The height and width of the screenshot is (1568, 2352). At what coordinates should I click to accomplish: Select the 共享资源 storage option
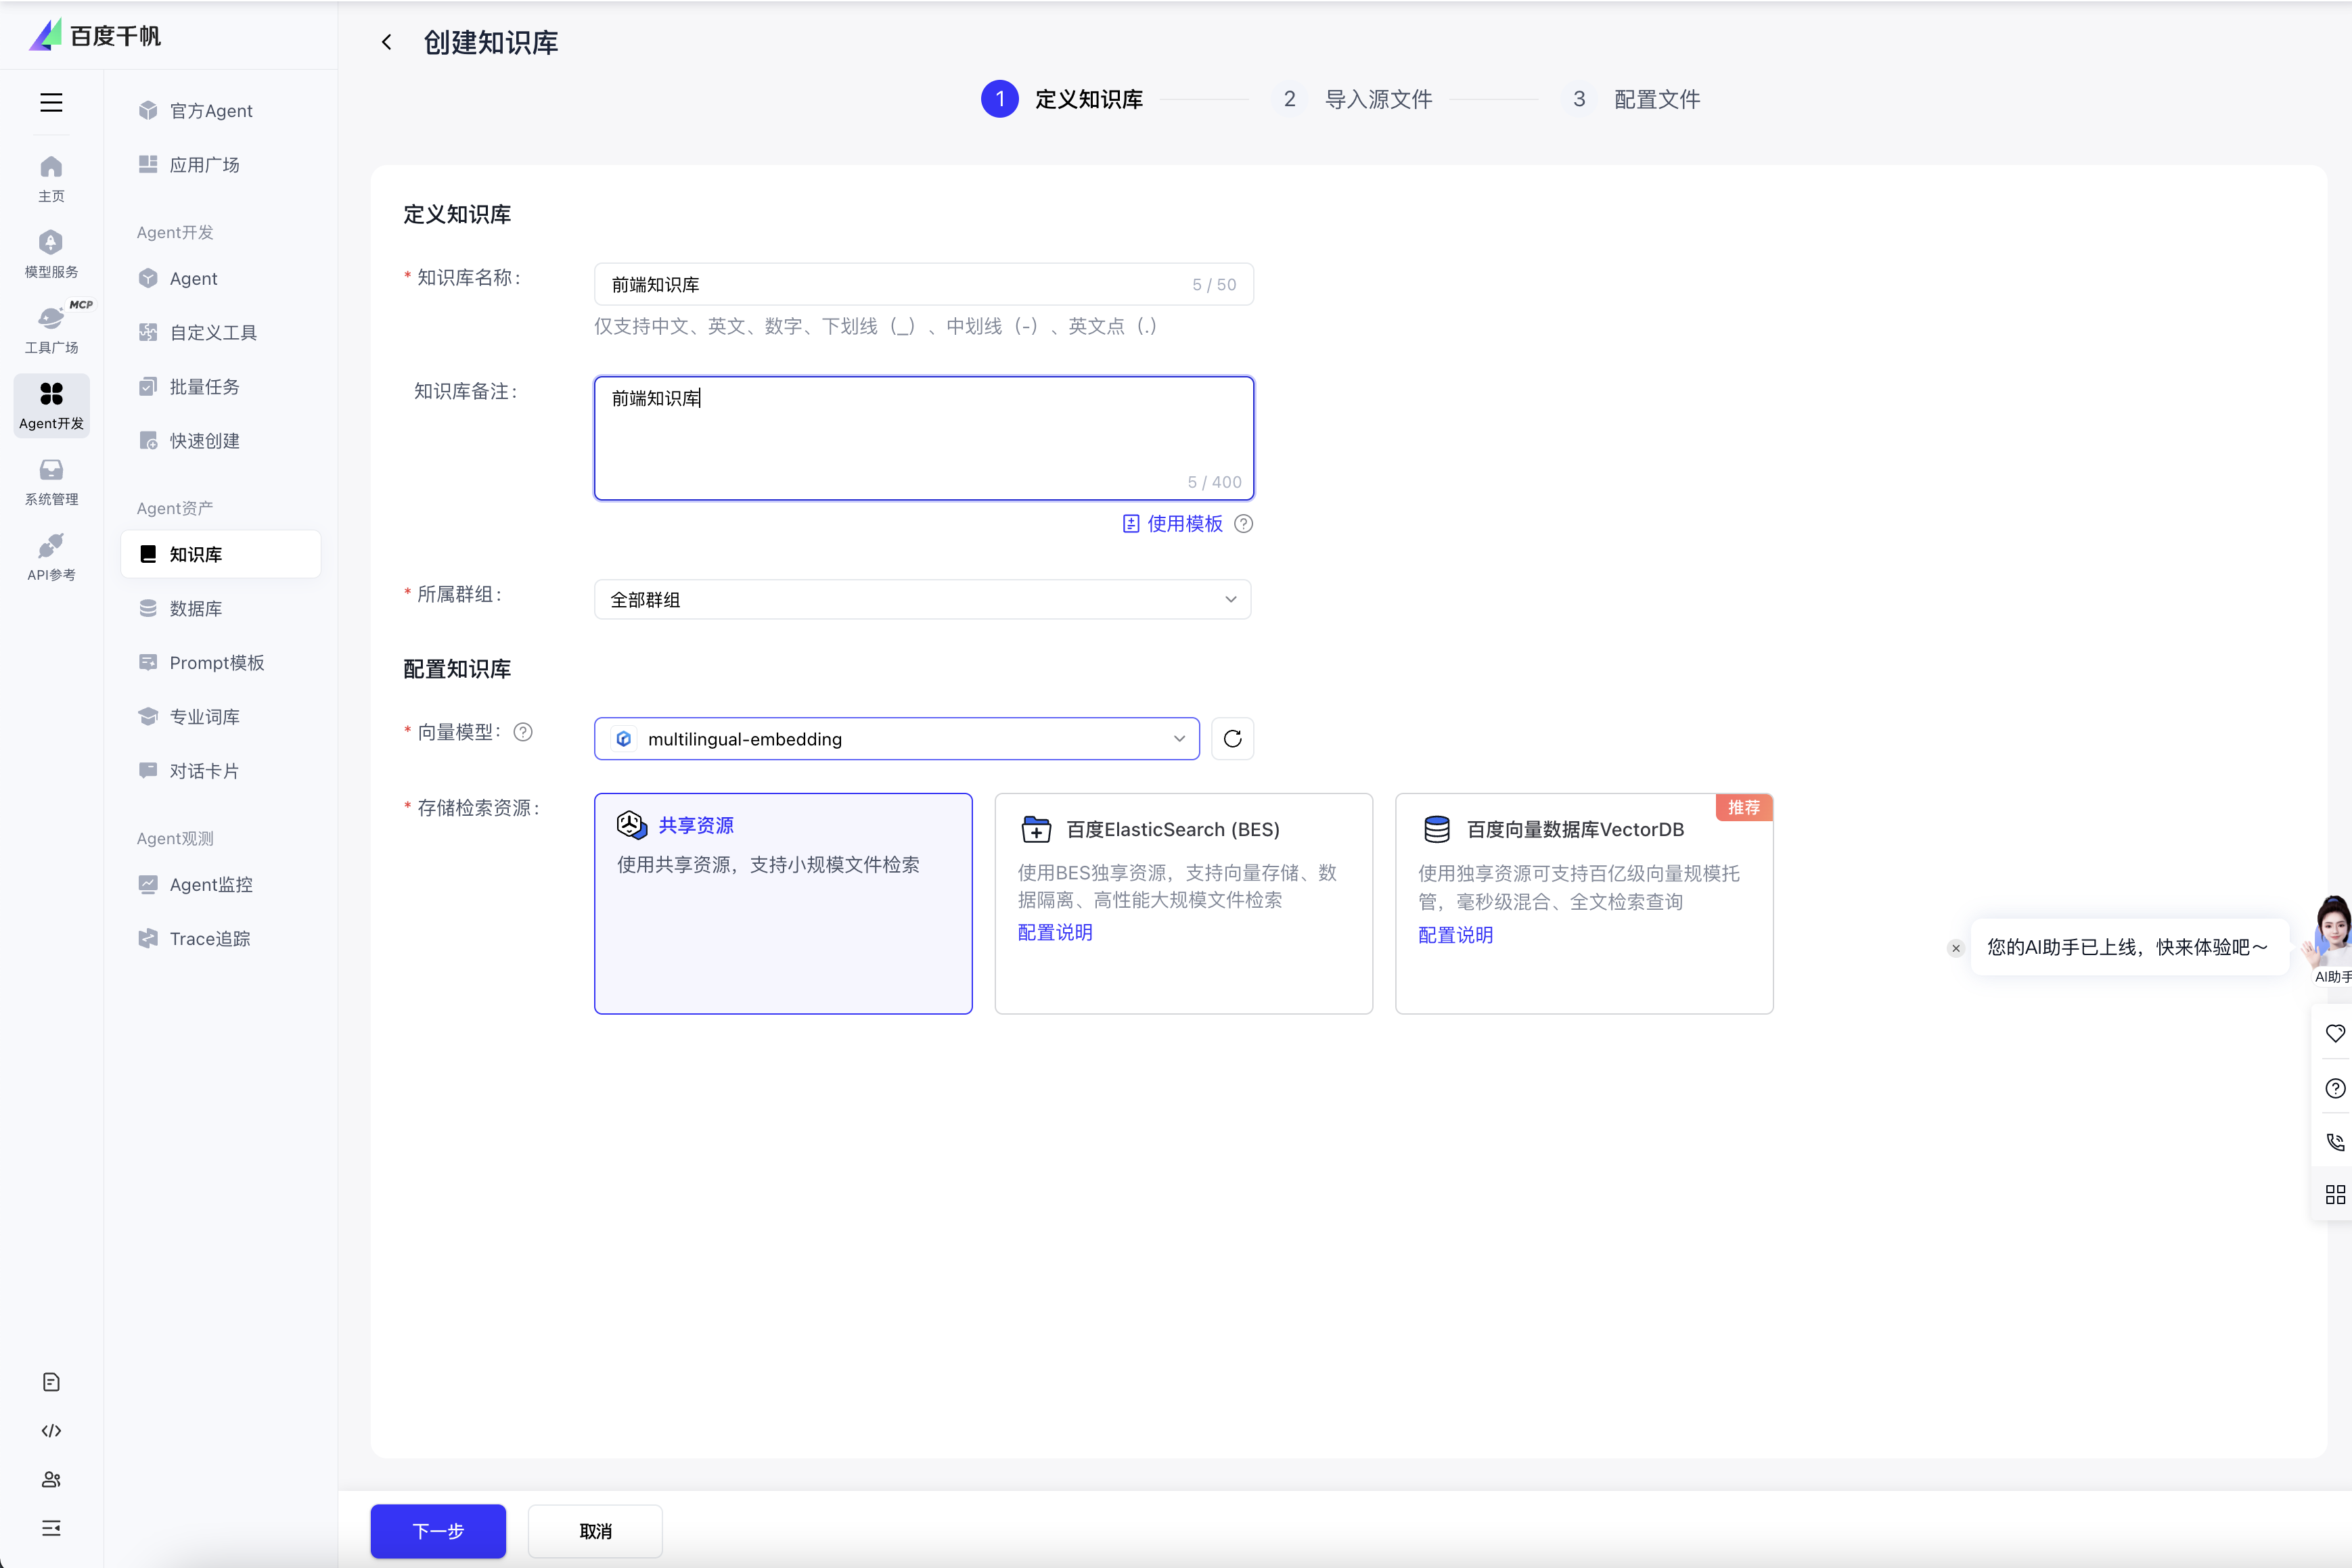pyautogui.click(x=783, y=903)
